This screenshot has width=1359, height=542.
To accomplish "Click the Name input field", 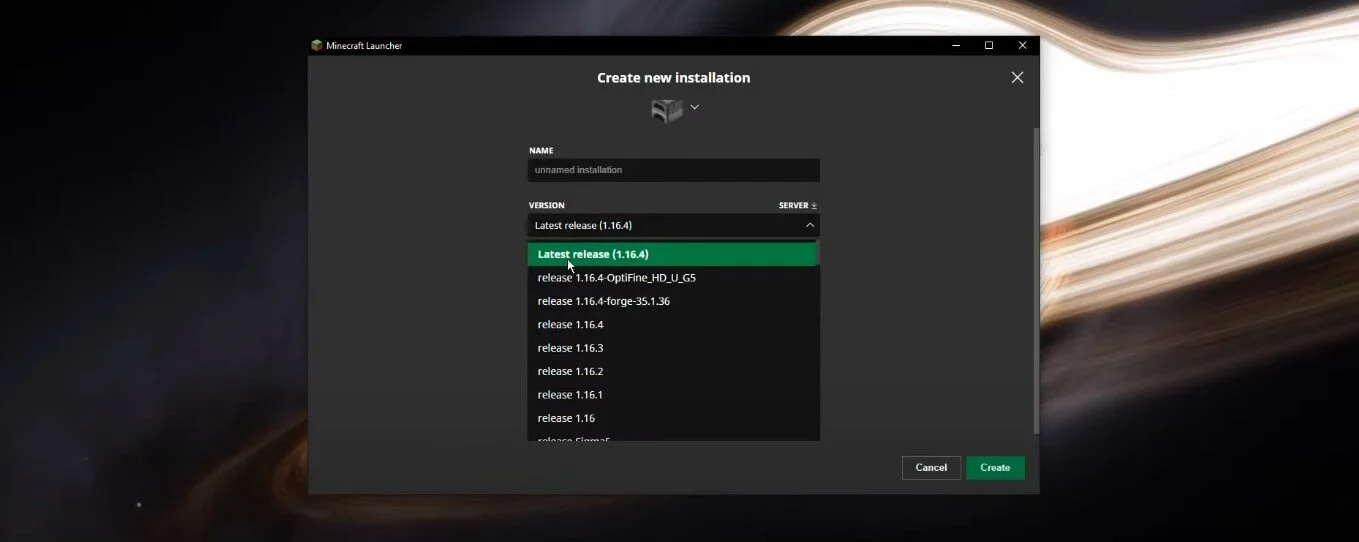I will point(674,170).
